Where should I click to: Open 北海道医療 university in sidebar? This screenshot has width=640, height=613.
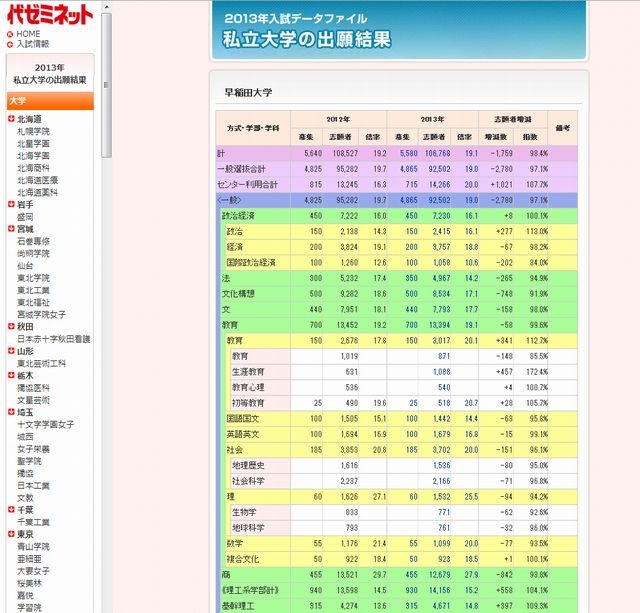click(38, 180)
